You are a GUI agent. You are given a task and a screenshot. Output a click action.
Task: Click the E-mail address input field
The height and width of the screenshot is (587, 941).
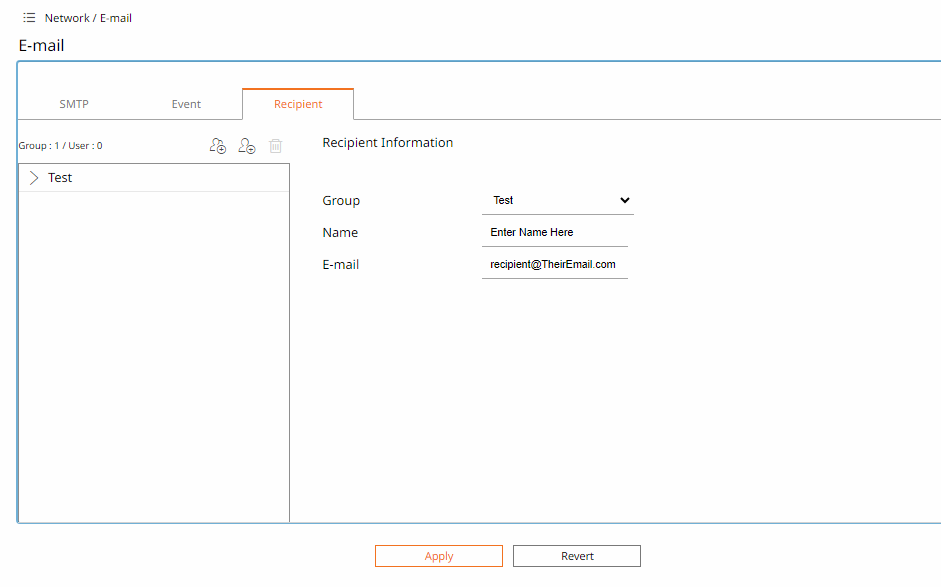coord(555,264)
